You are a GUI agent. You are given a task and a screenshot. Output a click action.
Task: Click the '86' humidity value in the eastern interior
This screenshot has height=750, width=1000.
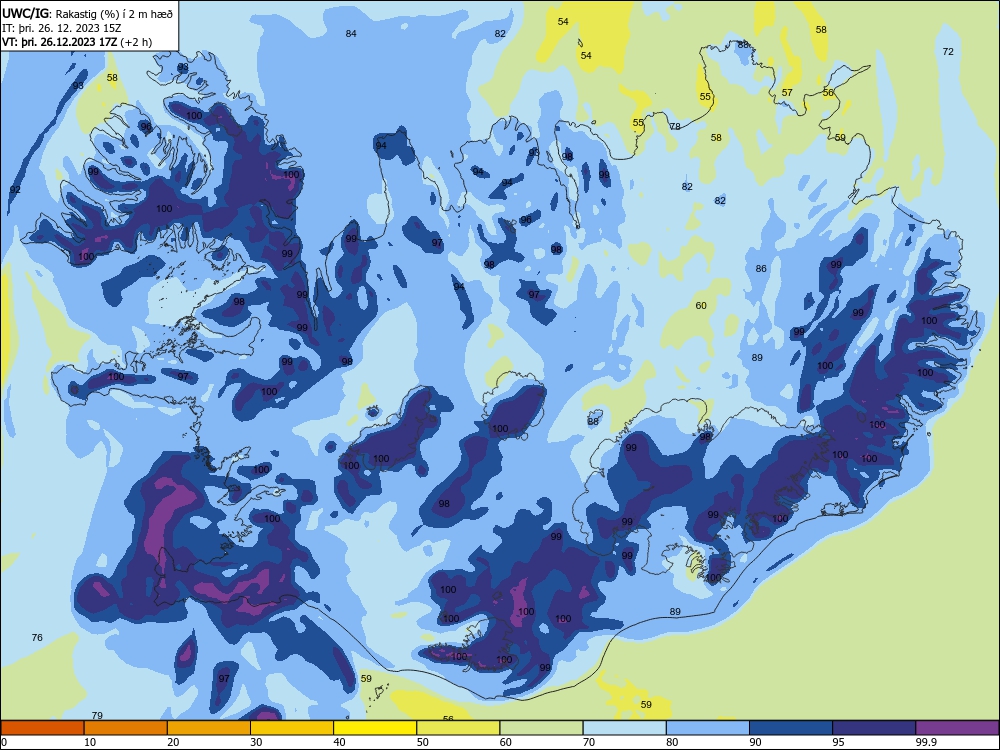[761, 268]
